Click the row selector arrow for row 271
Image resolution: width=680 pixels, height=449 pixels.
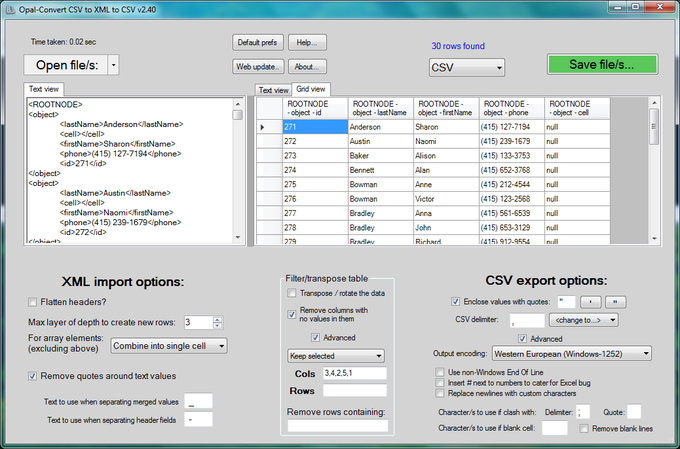click(x=269, y=127)
